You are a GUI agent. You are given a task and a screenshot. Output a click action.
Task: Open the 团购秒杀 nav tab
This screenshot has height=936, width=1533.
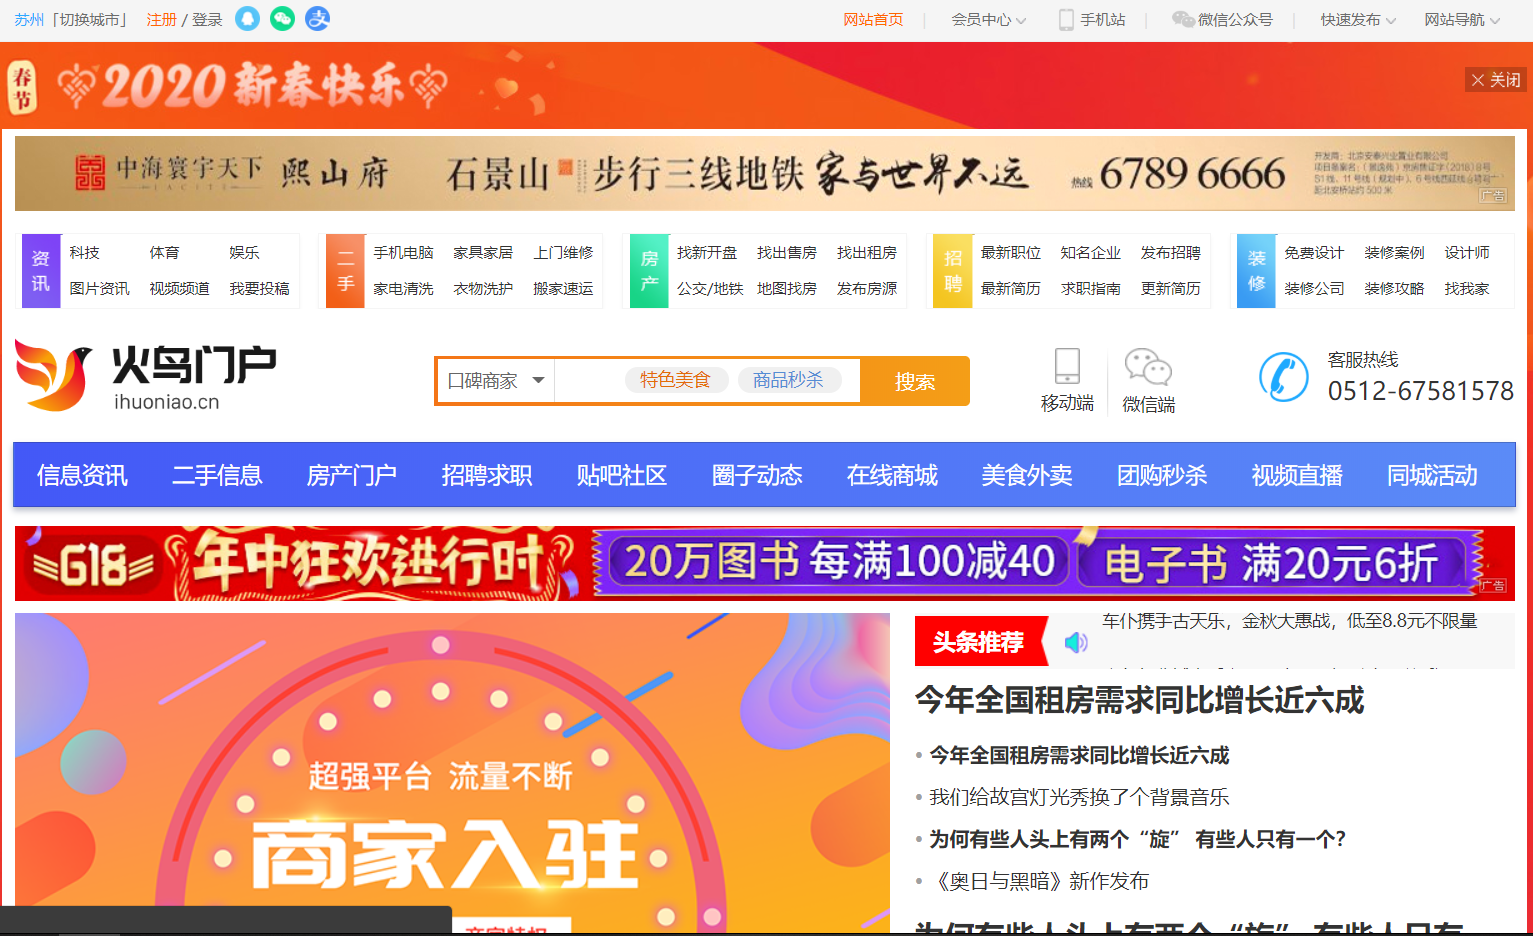1162,475
